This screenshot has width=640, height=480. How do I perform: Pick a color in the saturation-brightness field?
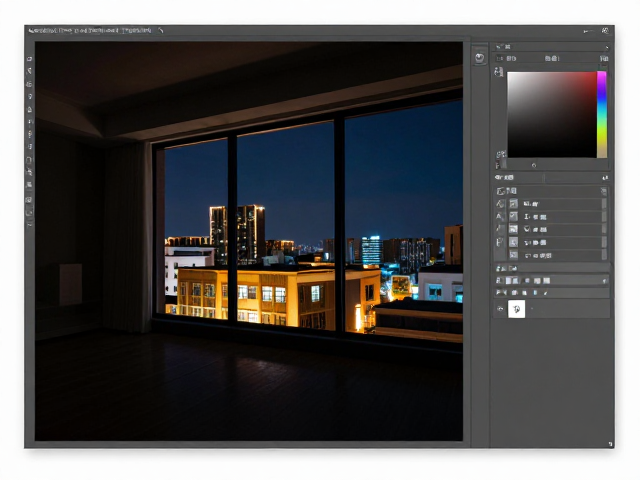(x=551, y=115)
